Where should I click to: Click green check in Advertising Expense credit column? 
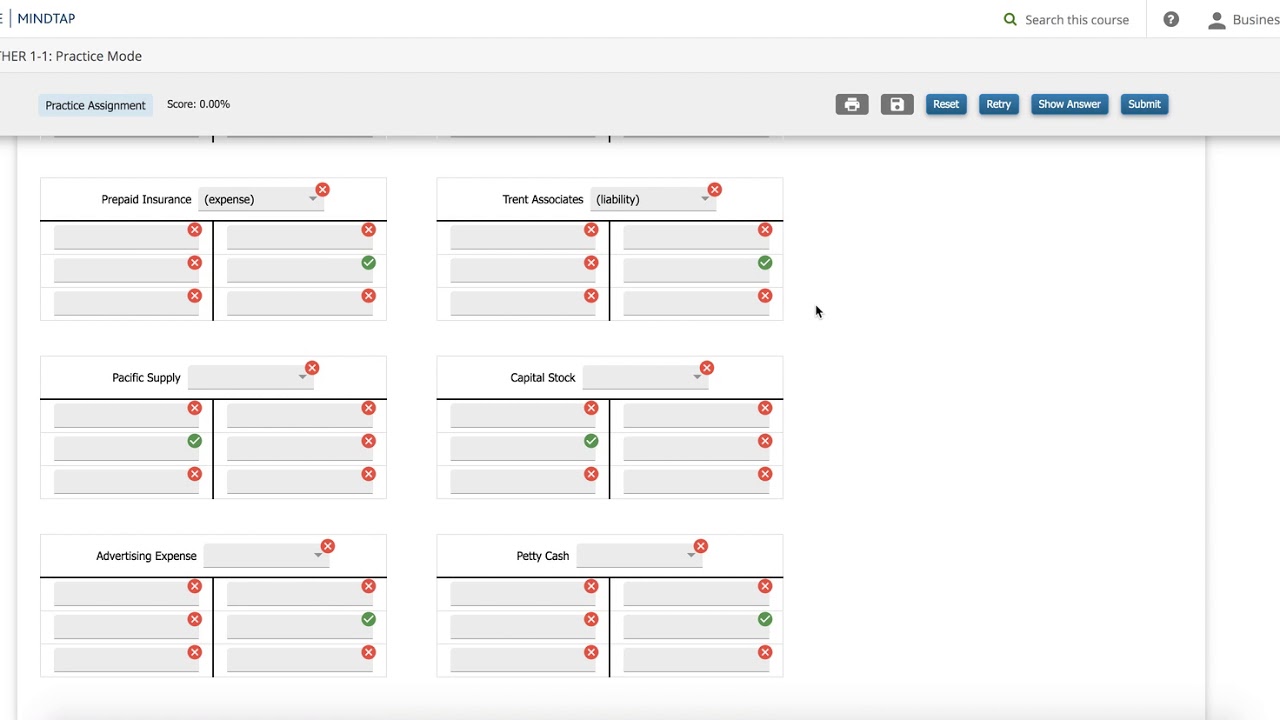pyautogui.click(x=369, y=619)
